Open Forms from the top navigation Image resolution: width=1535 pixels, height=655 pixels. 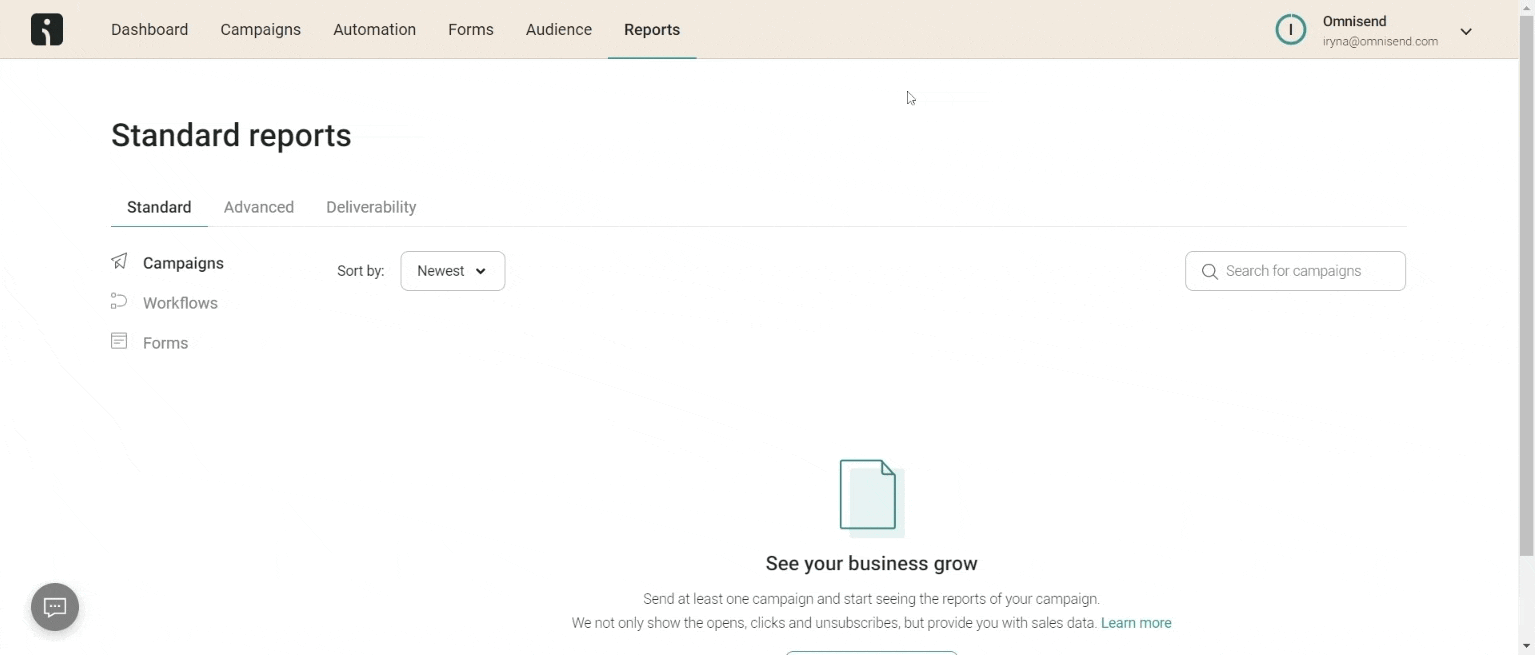[x=471, y=29]
